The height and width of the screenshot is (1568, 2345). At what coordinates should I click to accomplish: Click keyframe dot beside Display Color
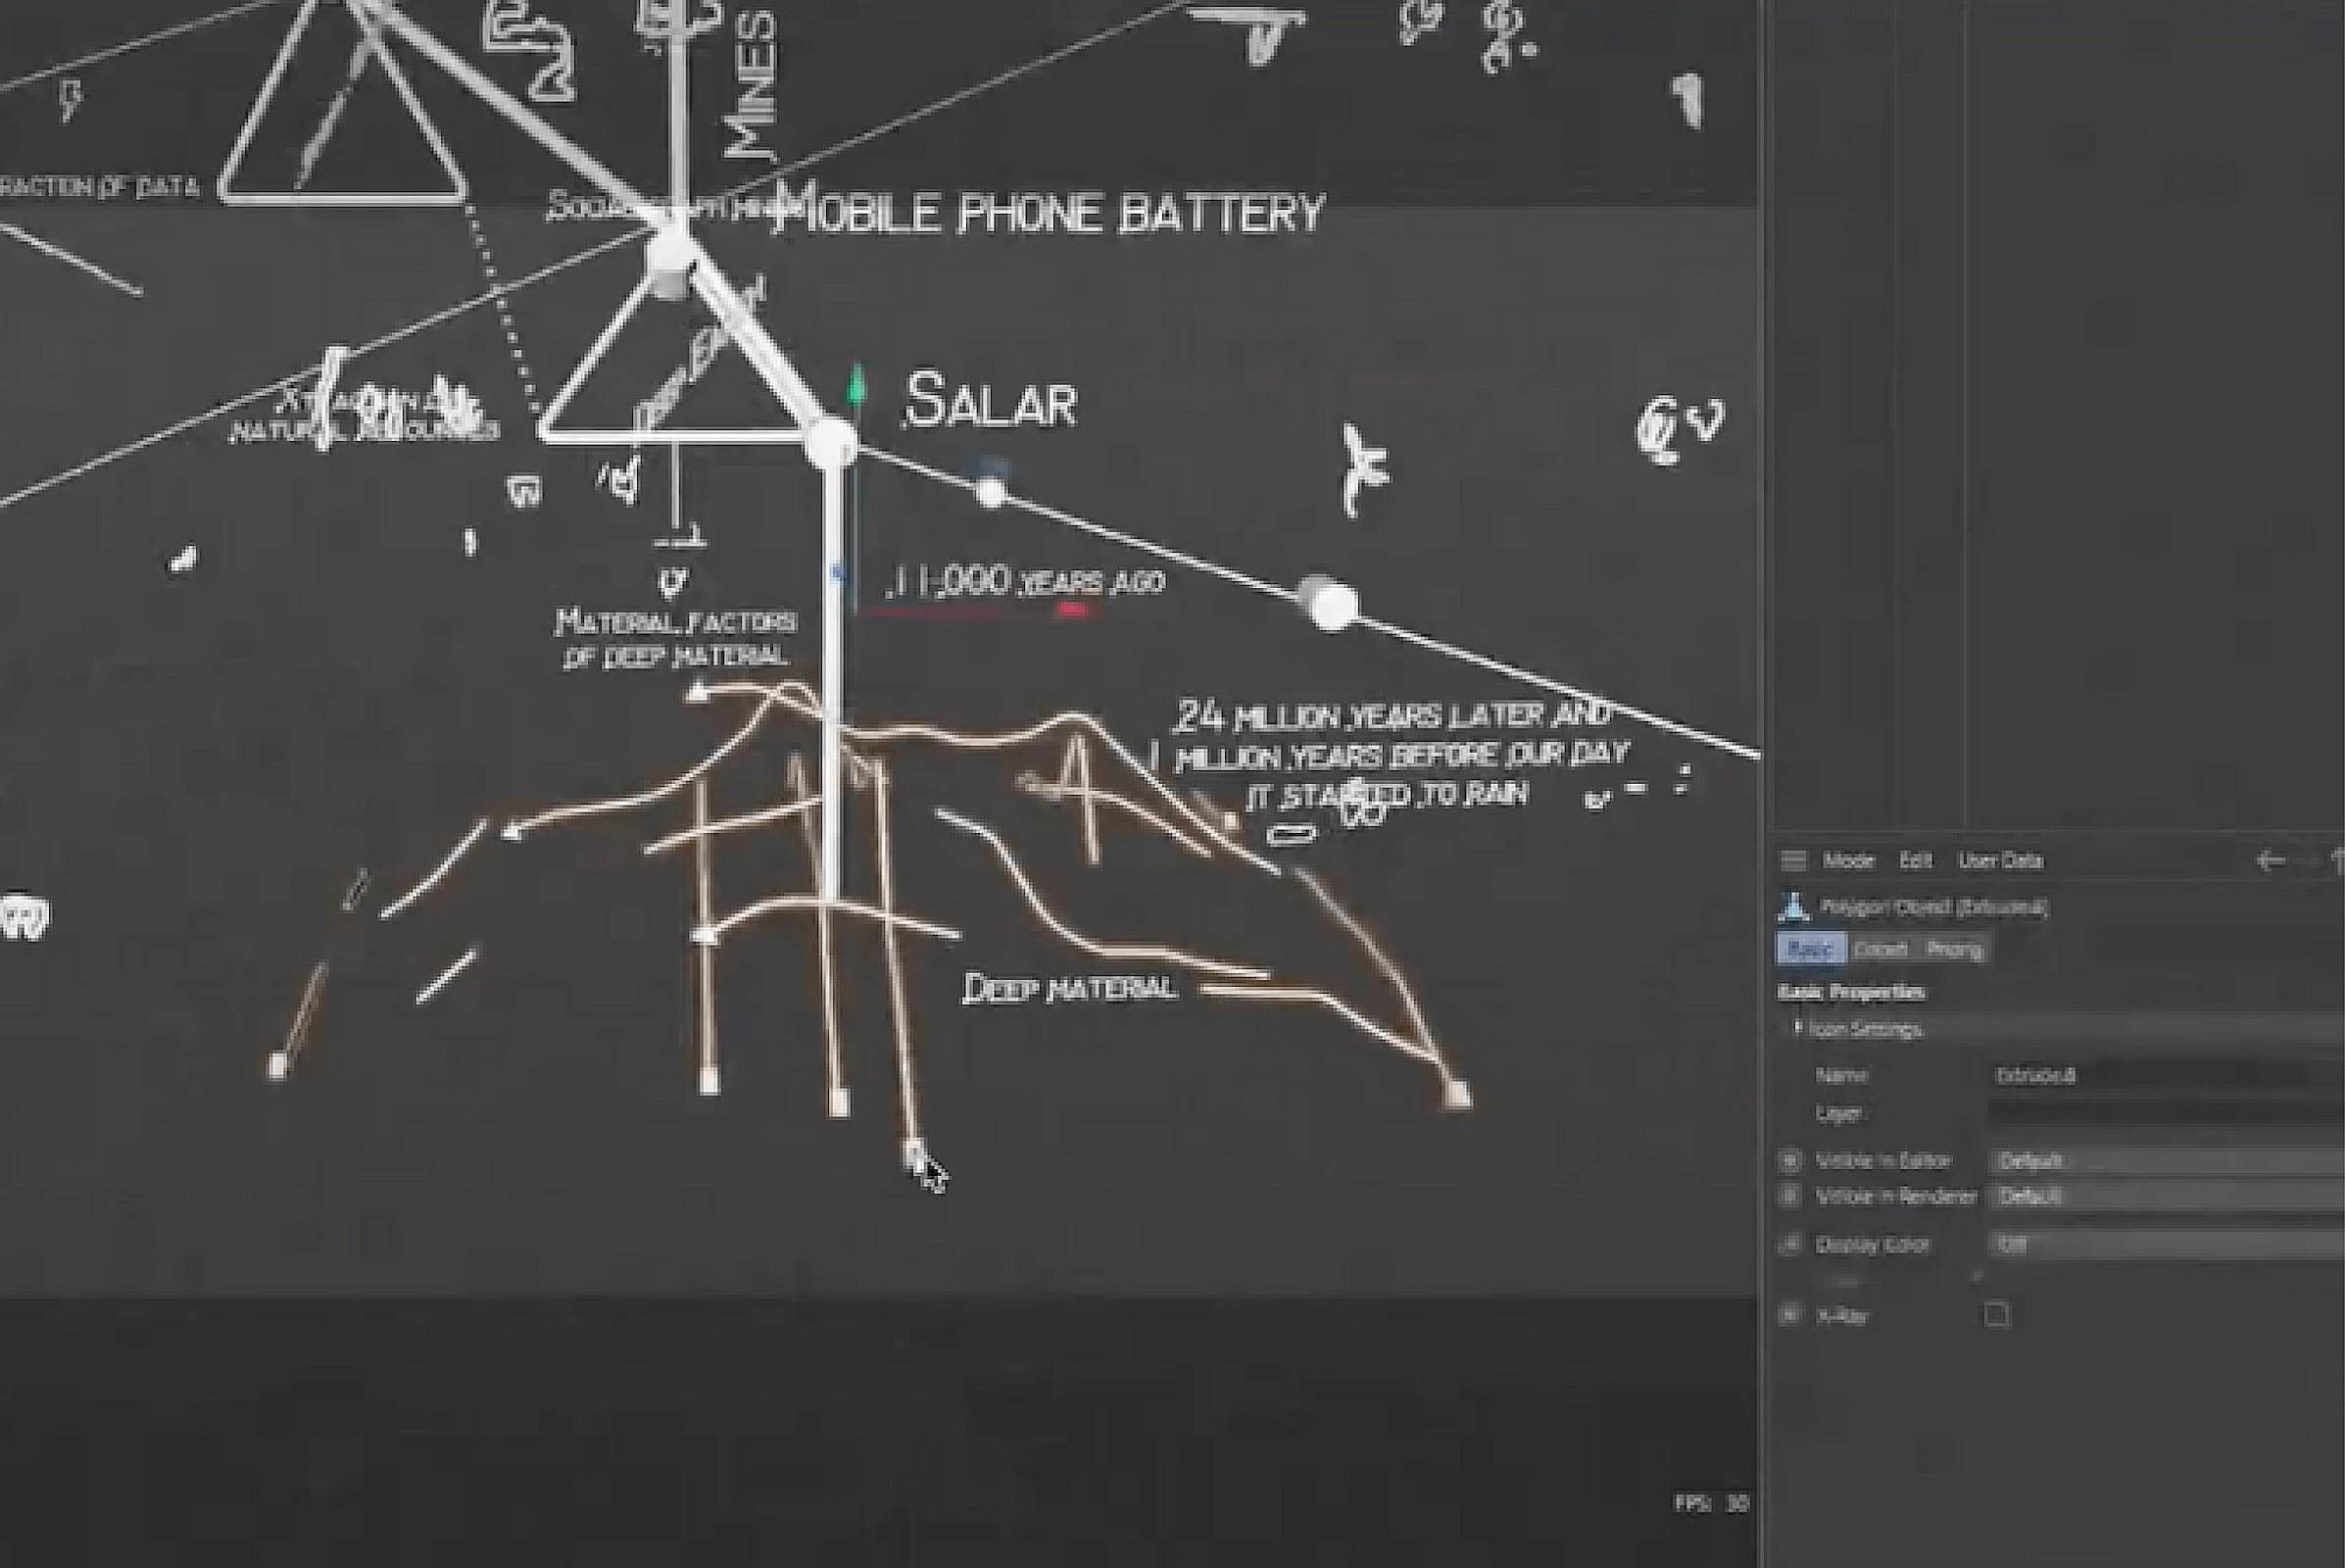[x=1790, y=1244]
